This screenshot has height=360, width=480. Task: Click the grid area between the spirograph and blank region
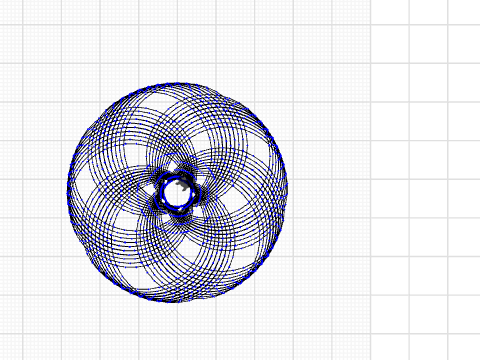[329, 193]
